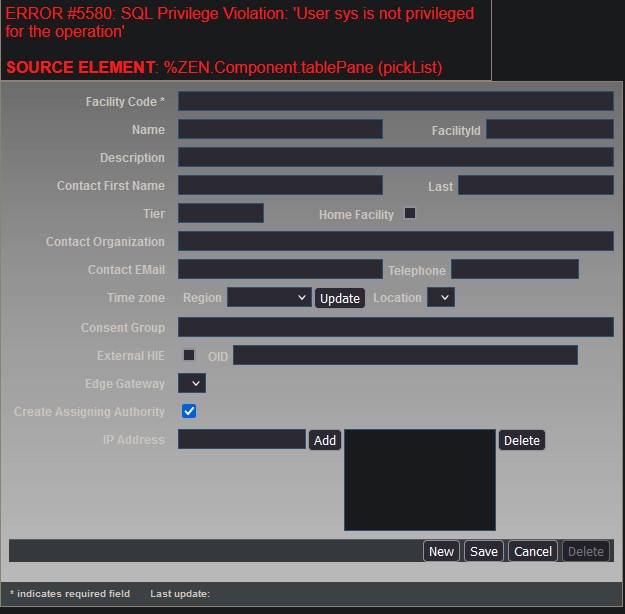This screenshot has height=614, width=625.
Task: Focus the Facility Code input field
Action: click(395, 101)
